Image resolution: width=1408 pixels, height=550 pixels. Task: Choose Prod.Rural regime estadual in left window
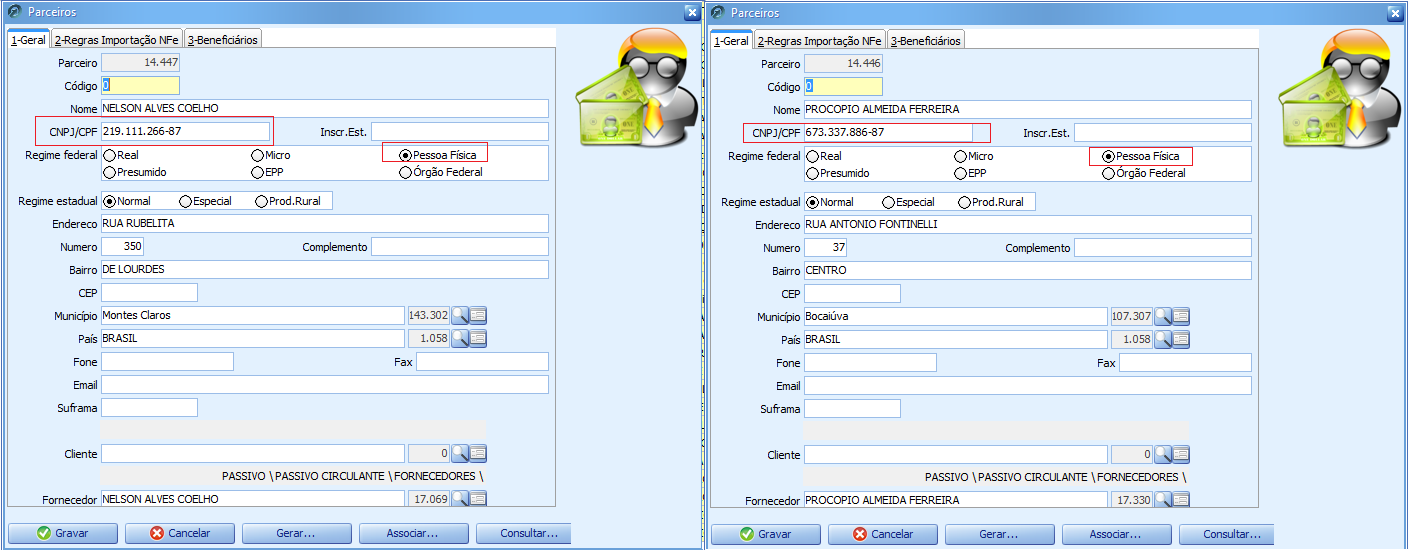coord(288,201)
